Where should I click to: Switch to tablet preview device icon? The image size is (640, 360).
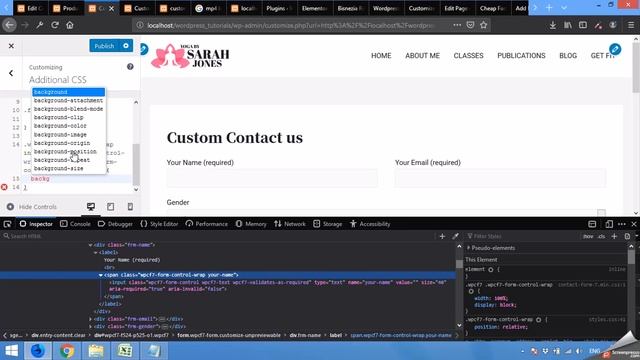point(111,207)
